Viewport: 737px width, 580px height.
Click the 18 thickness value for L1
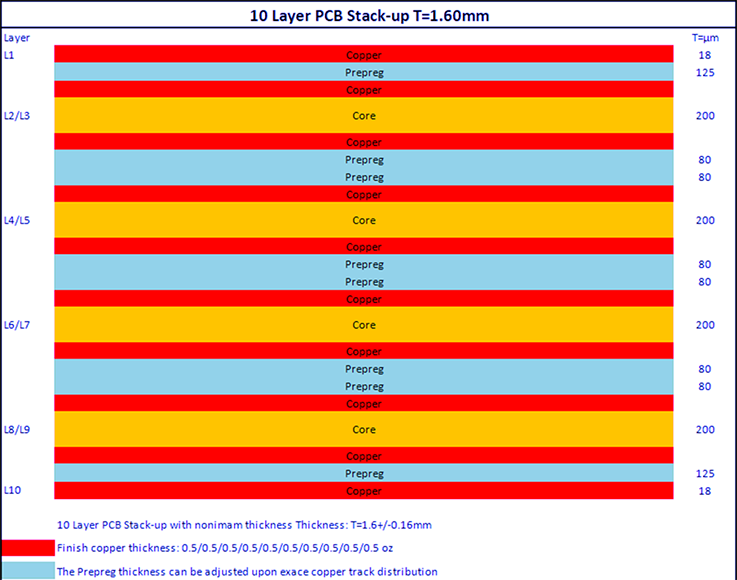pos(705,55)
